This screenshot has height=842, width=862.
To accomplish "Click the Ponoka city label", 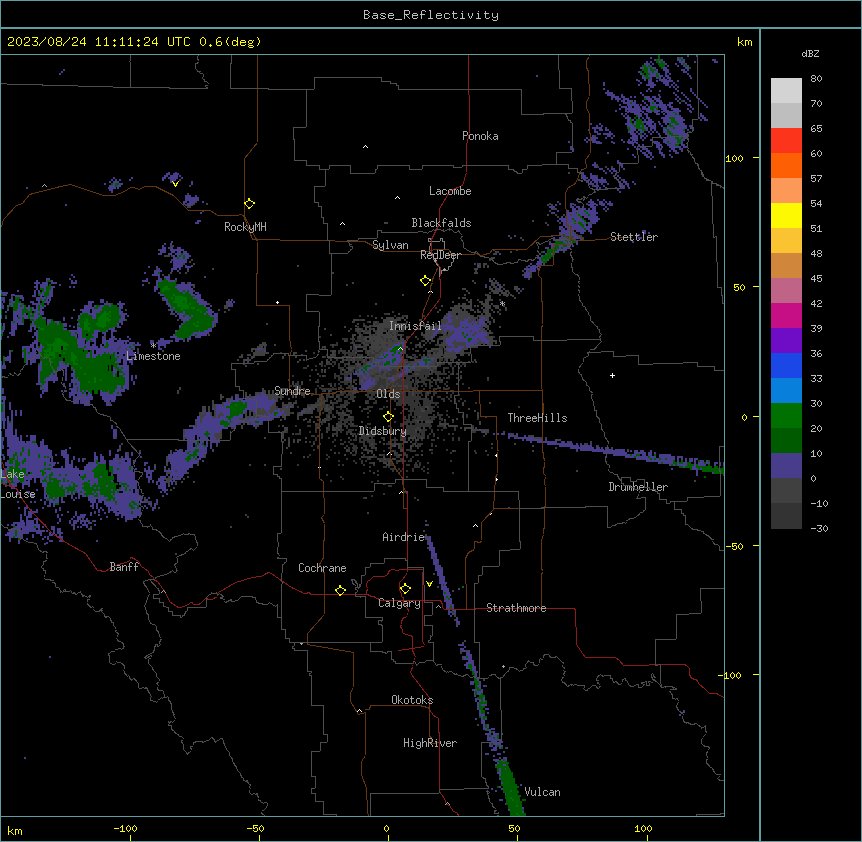I will 480,136.
